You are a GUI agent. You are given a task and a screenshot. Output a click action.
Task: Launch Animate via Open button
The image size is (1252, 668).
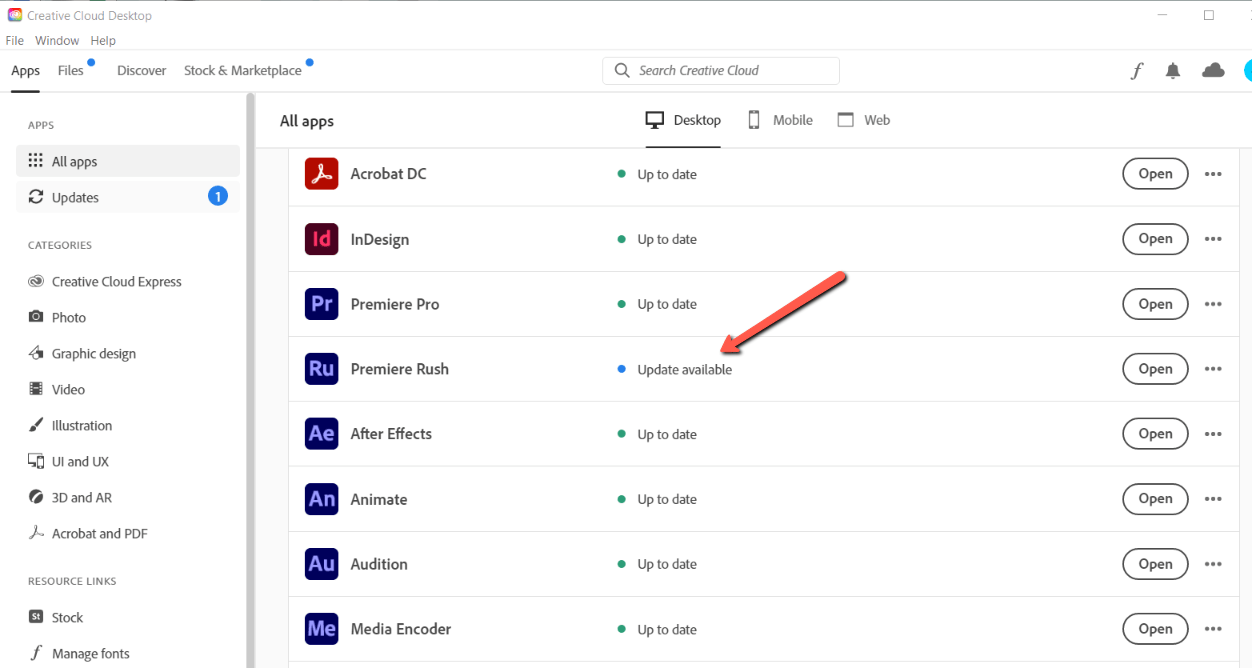(1155, 499)
